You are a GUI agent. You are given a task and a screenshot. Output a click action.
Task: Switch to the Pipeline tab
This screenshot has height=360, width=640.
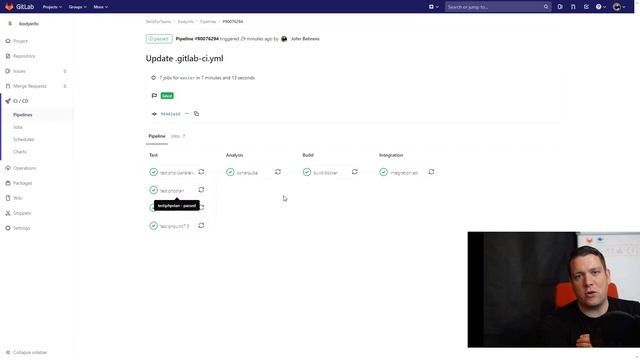tap(157, 136)
